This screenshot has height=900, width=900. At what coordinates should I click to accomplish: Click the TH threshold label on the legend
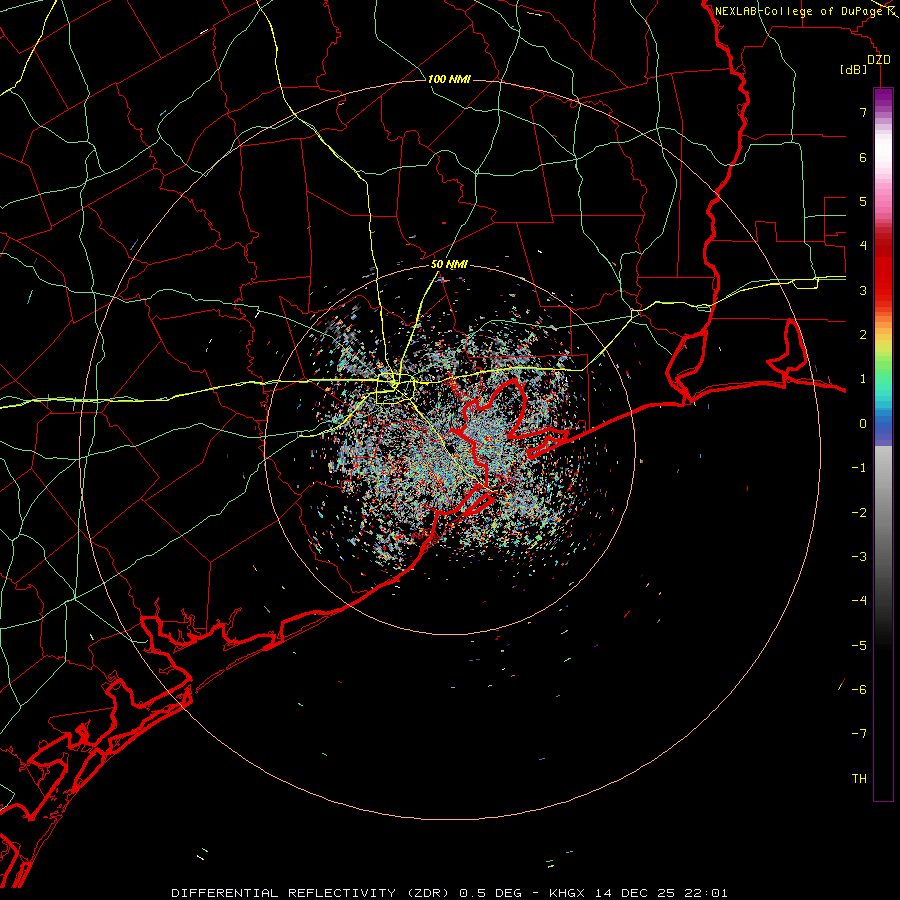tap(859, 779)
